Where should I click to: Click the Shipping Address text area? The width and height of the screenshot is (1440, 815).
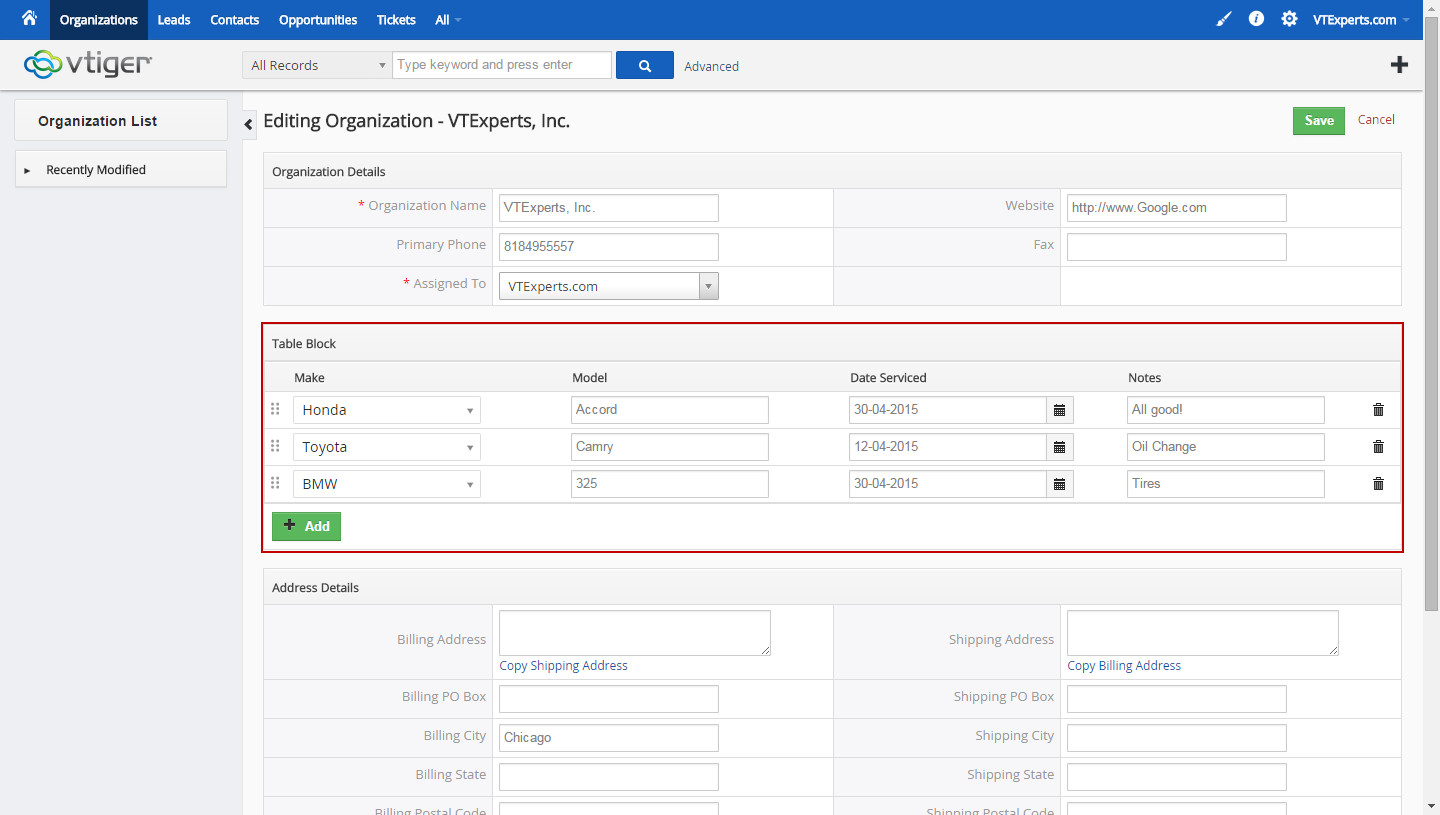(x=1203, y=633)
